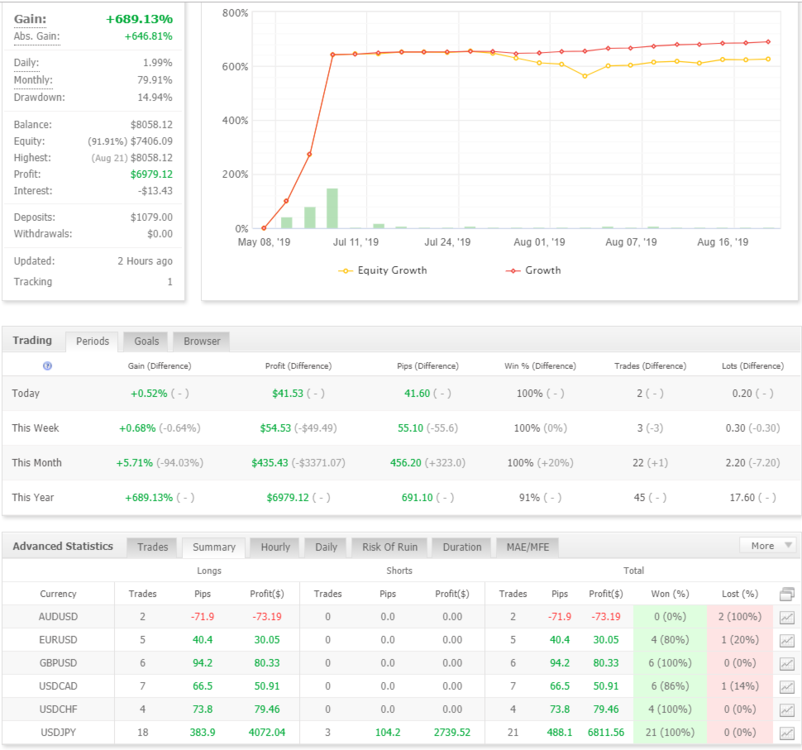Open the GBPUSD row chart icon
This screenshot has width=802, height=750.
point(787,664)
